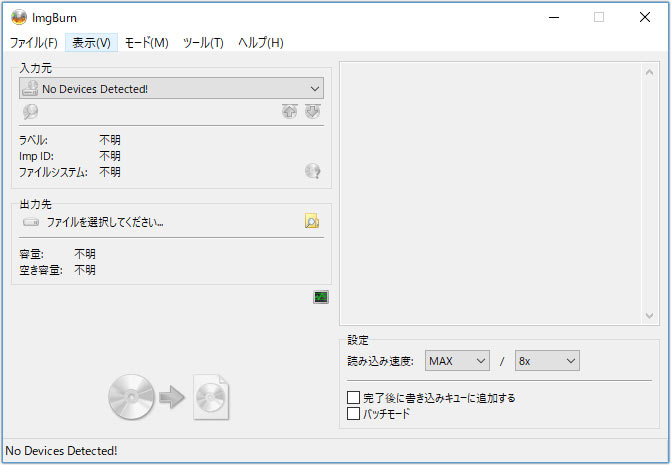Open the ファイル(F) menu
Viewport: 671px width, 465px height.
tap(33, 43)
